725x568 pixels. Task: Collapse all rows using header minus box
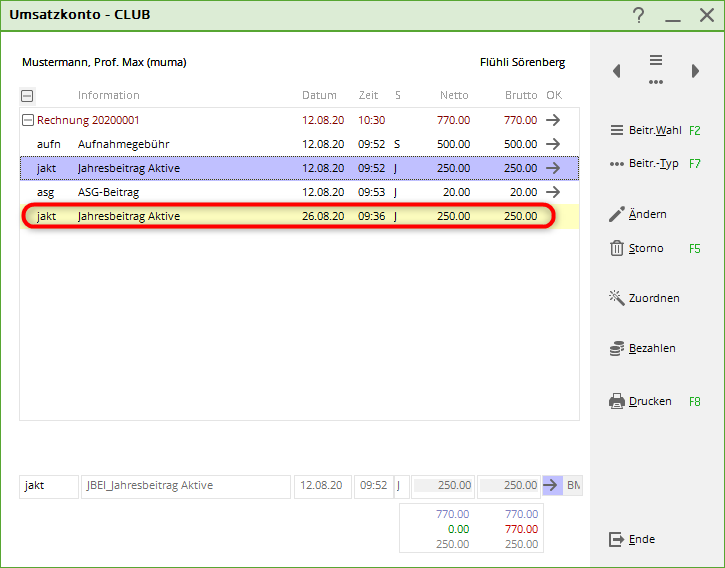27,96
